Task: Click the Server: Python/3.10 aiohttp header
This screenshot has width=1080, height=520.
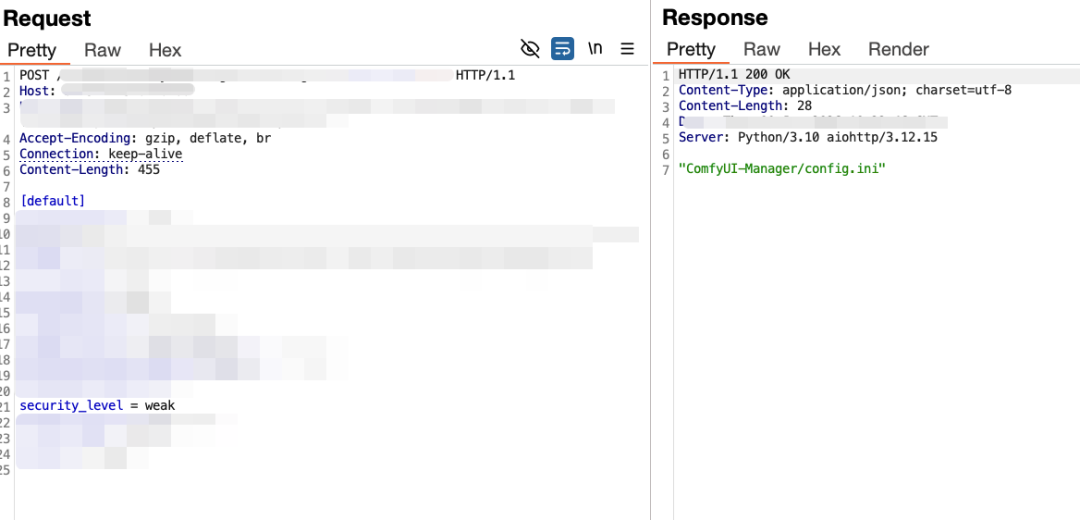Action: pos(807,137)
